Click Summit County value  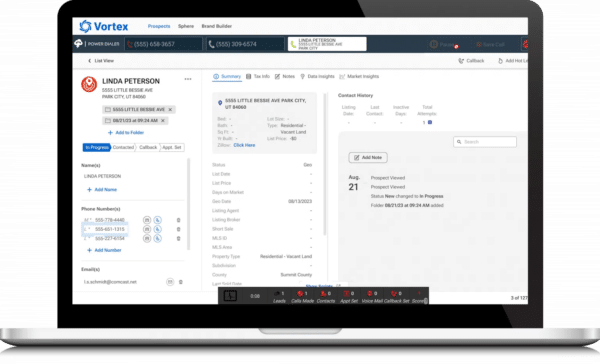(x=296, y=275)
